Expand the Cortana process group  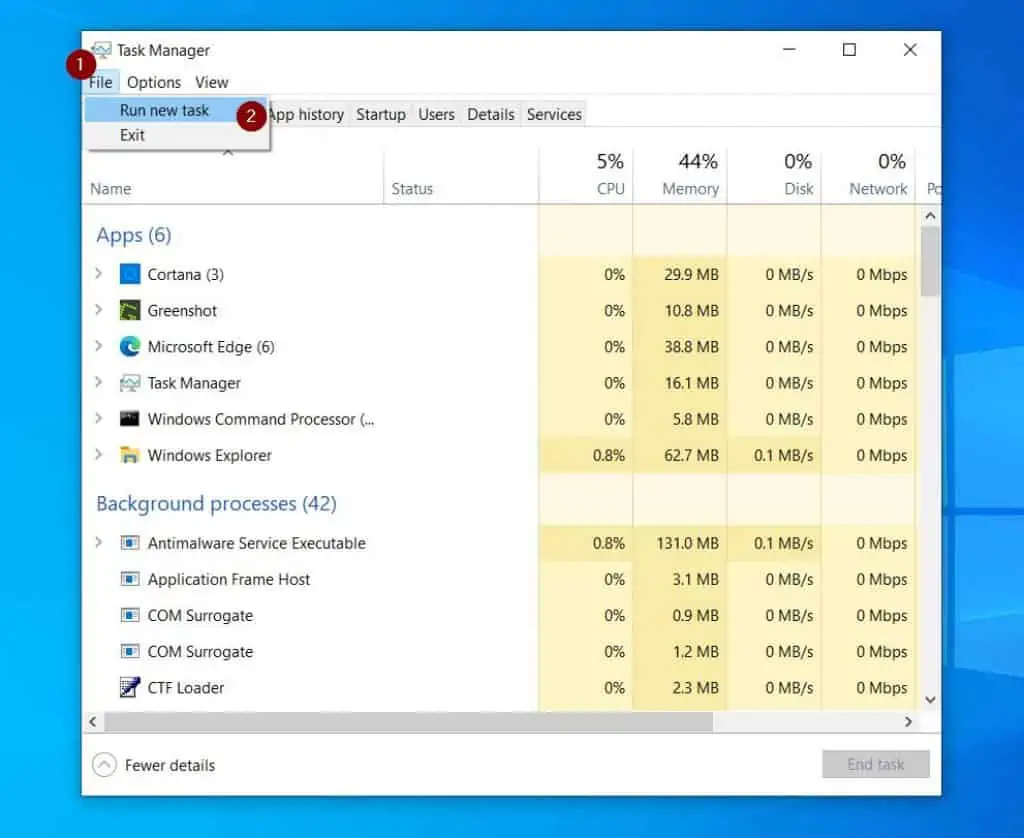(97, 274)
